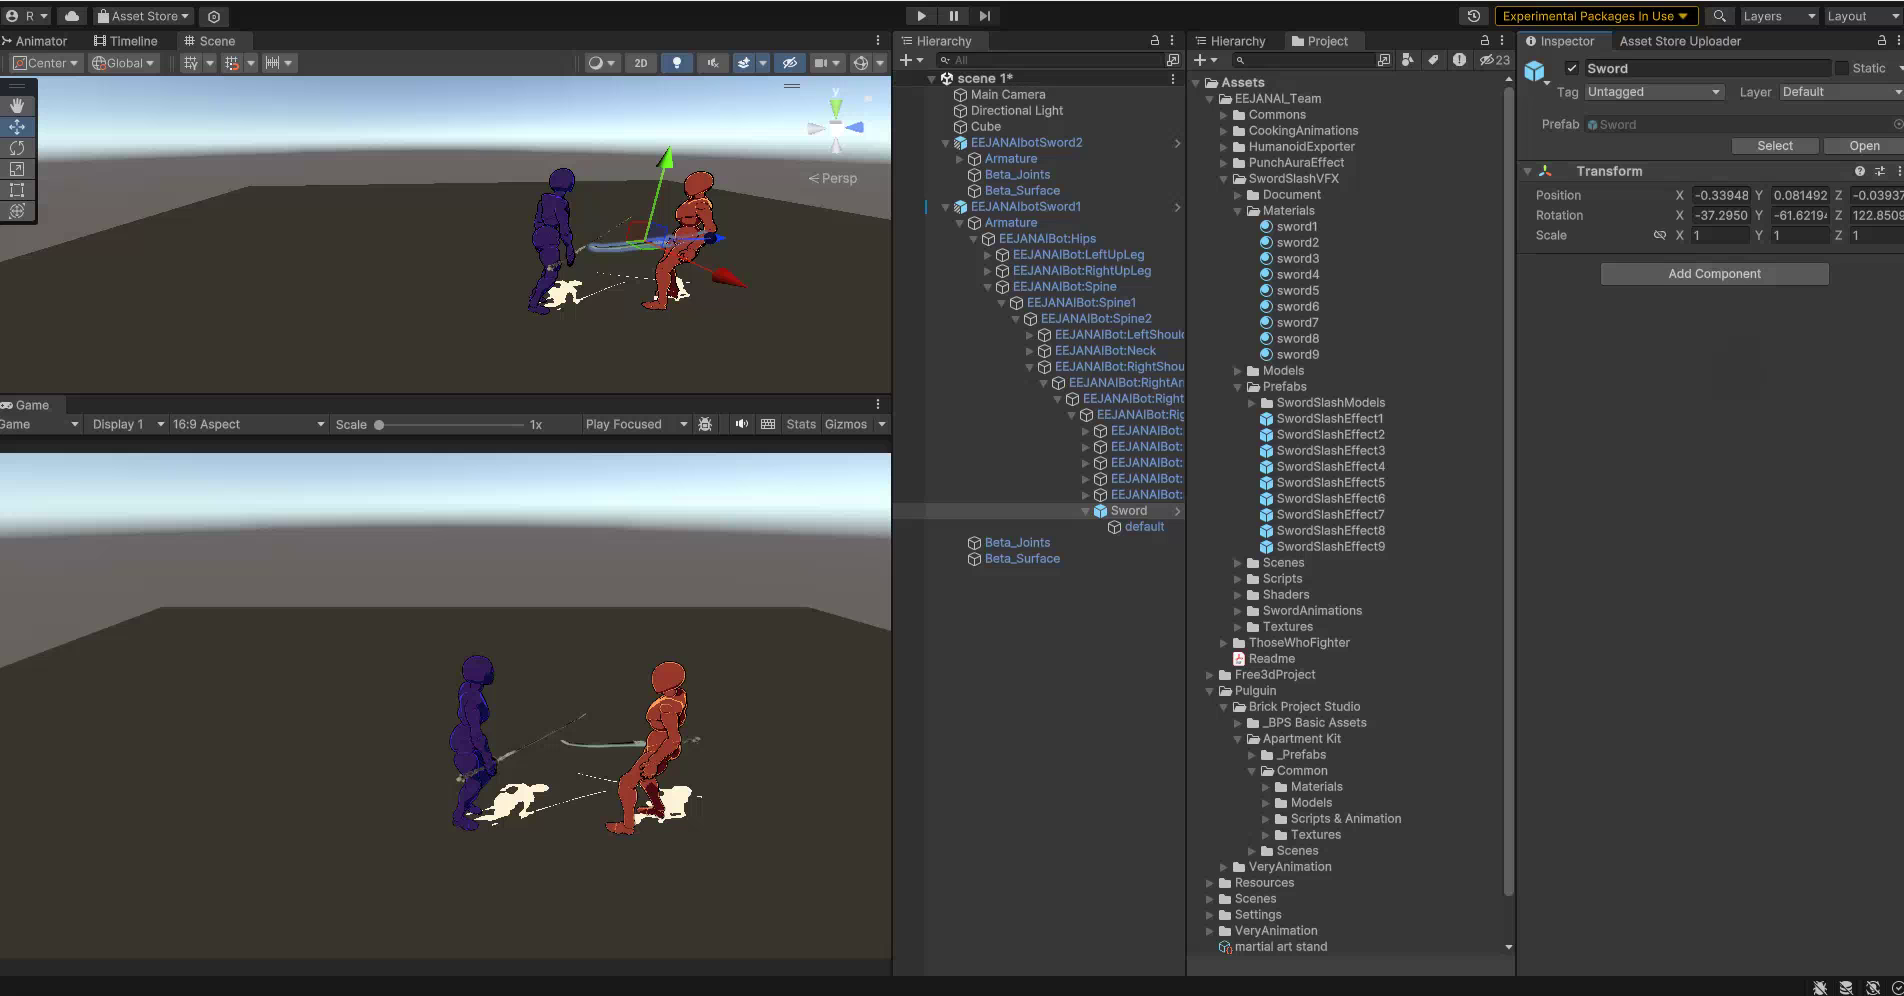Select the Transform combined tool
This screenshot has width=1904, height=996.
(x=17, y=211)
